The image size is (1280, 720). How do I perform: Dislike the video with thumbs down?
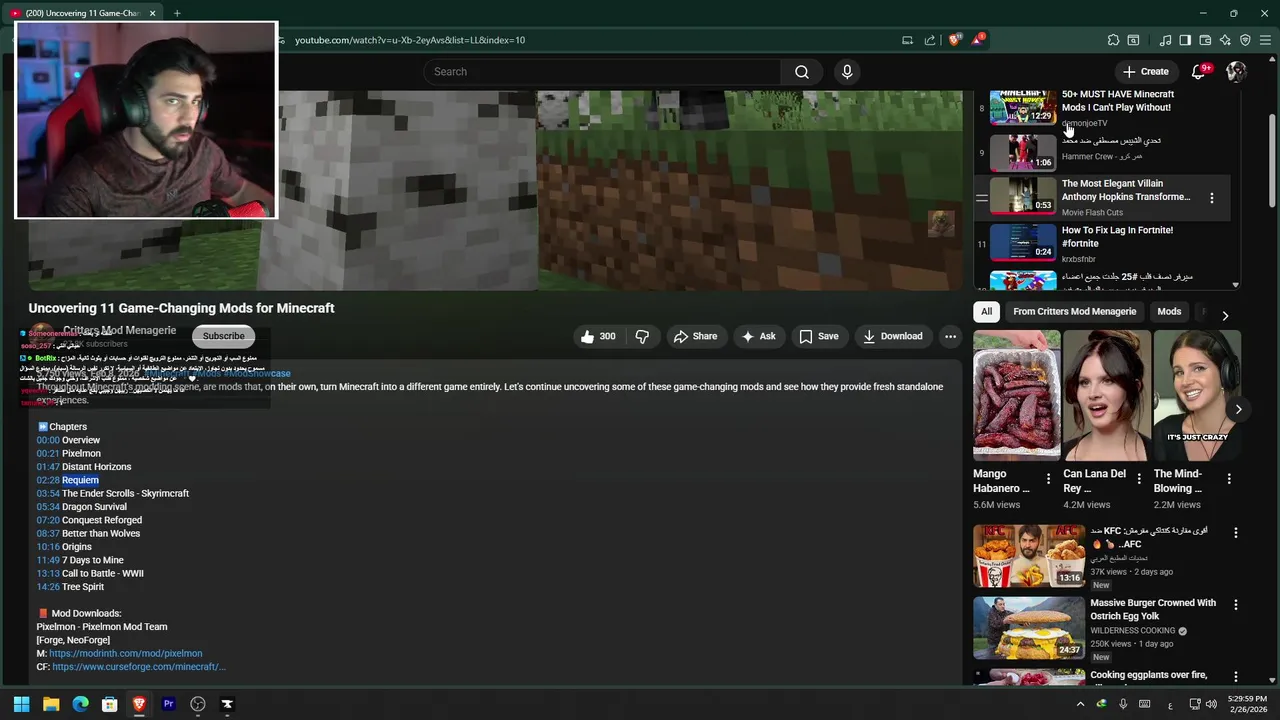(642, 336)
